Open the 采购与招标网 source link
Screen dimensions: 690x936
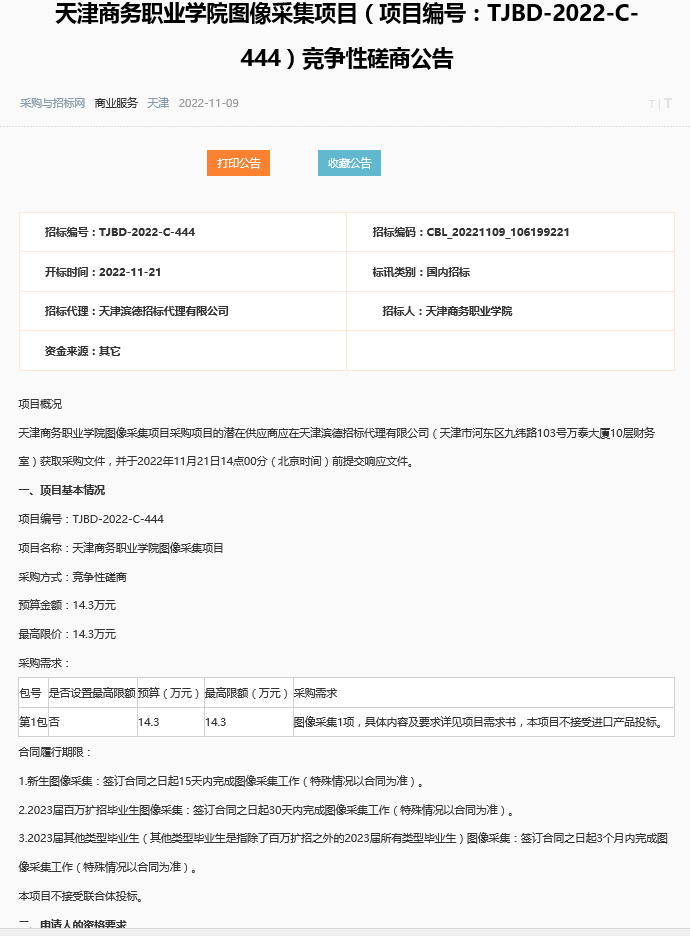(x=52, y=103)
